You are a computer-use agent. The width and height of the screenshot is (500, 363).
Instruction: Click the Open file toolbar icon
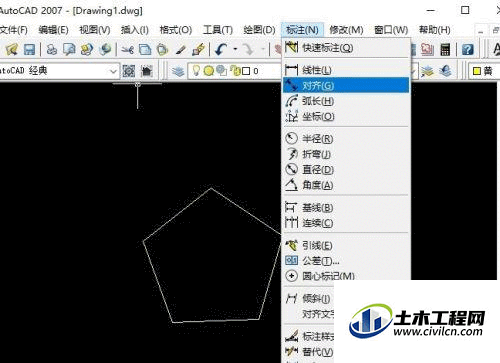(x=12, y=49)
